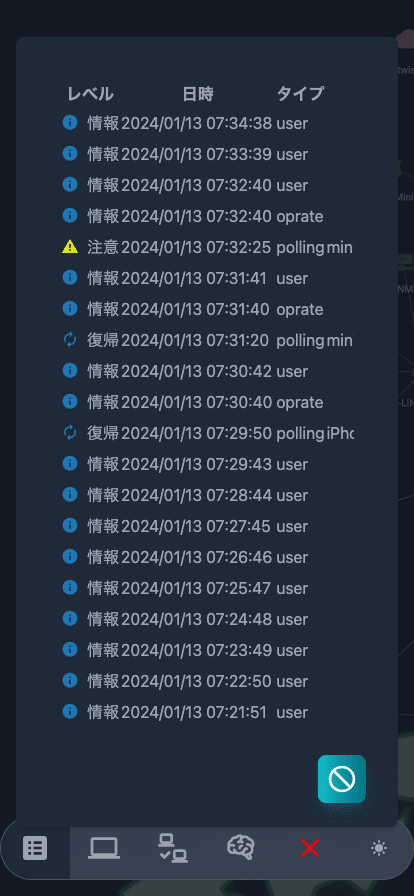Select the 07:30:40 oprate log row
The width and height of the screenshot is (414, 896).
point(208,402)
